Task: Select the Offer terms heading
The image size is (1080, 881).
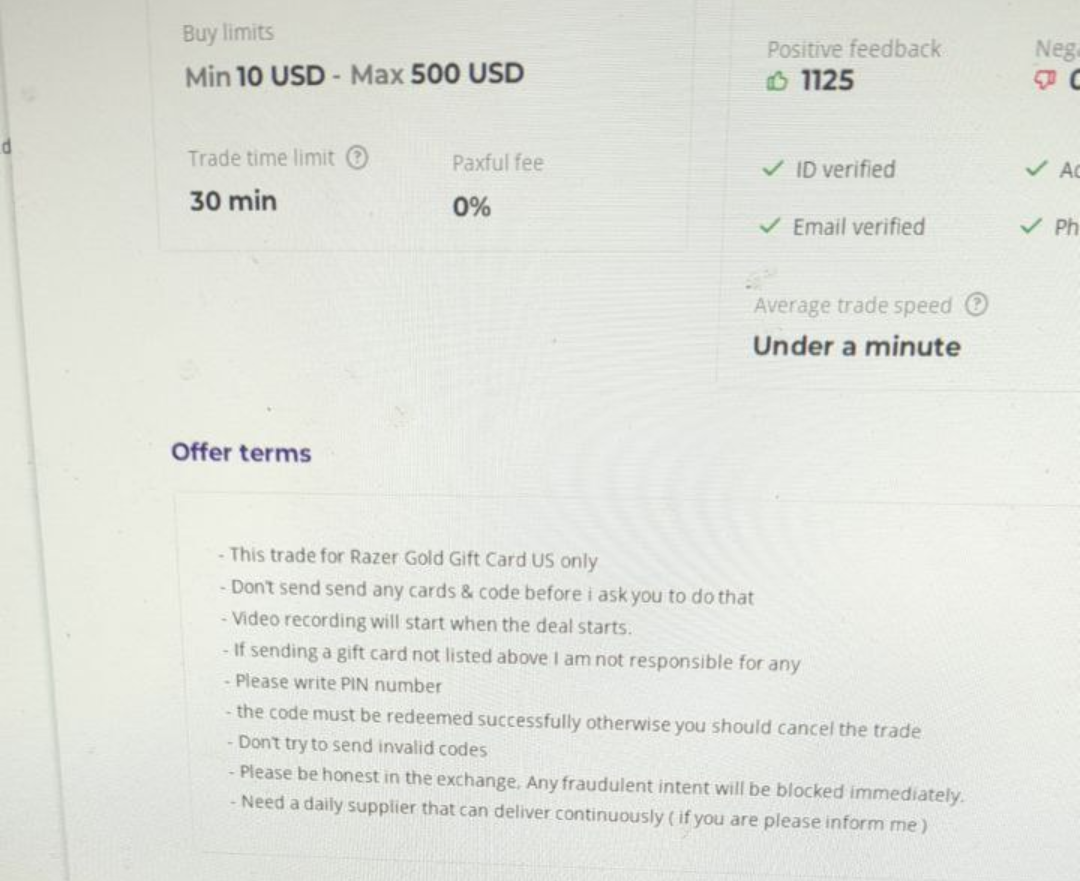Action: point(241,453)
